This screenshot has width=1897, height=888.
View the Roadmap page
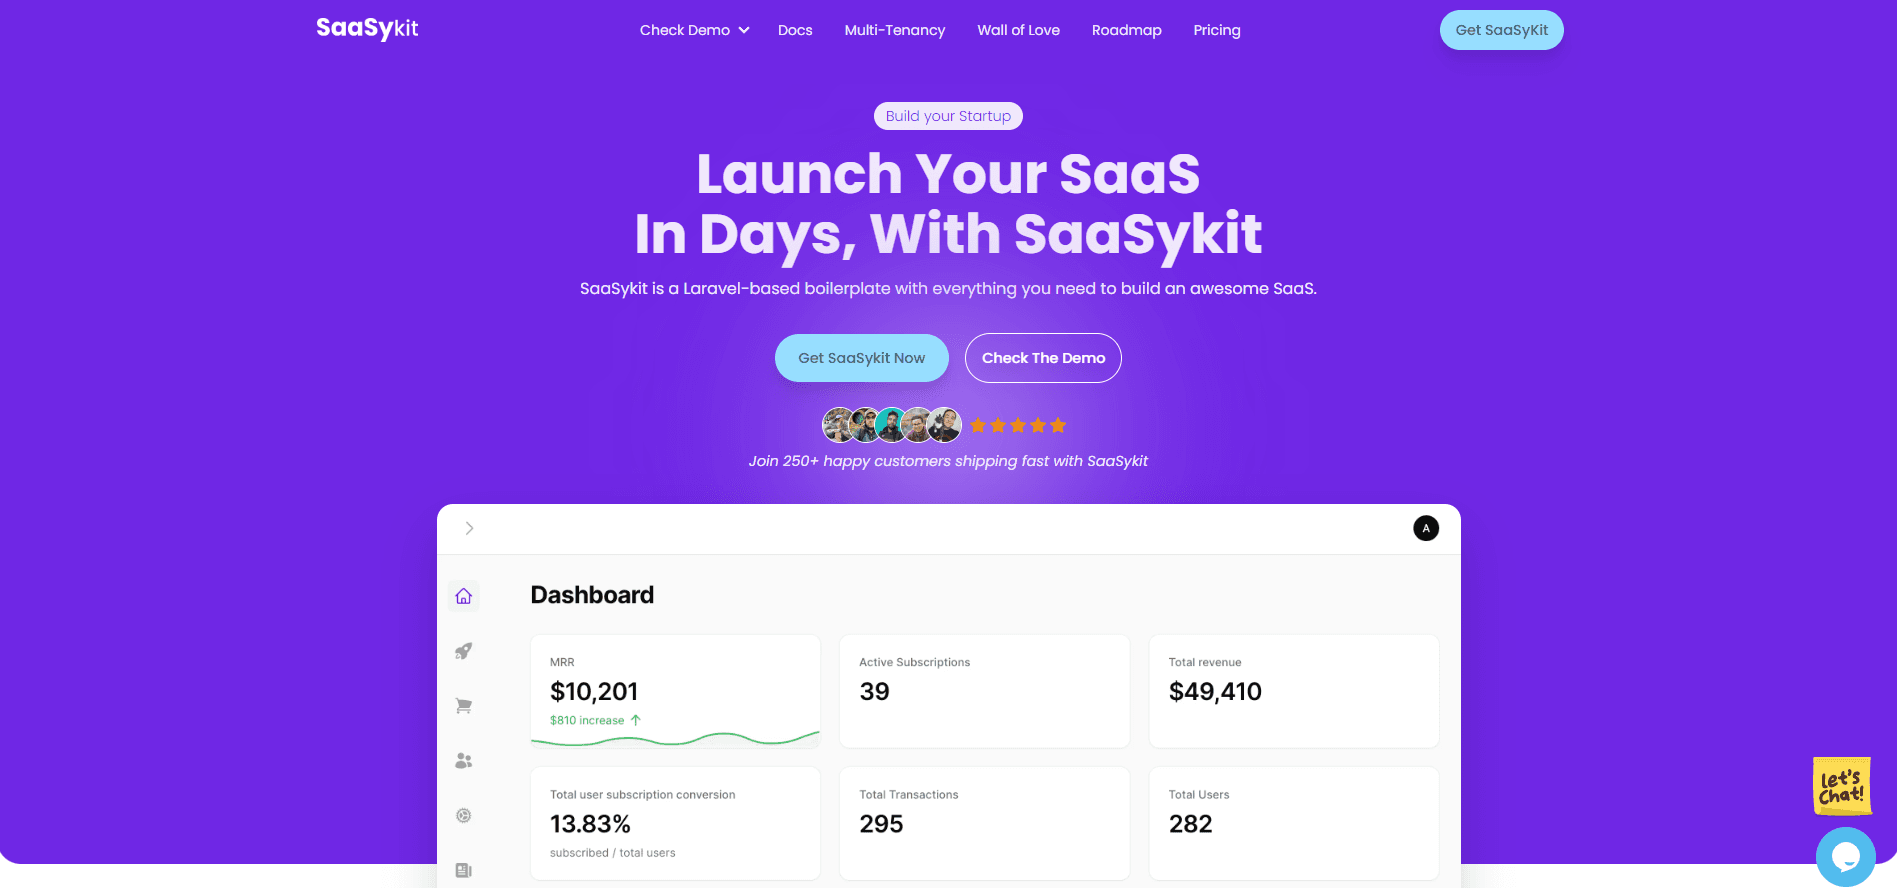(1126, 30)
